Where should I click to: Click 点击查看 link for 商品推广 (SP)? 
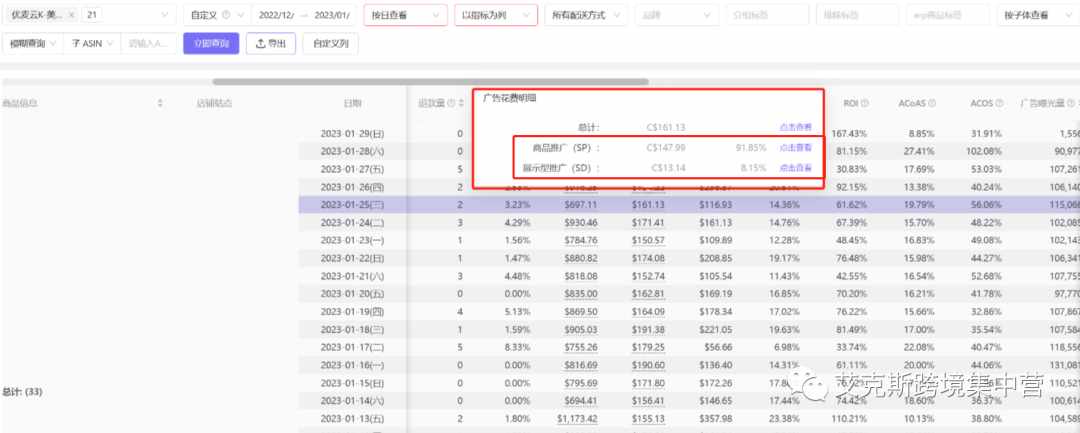796,147
